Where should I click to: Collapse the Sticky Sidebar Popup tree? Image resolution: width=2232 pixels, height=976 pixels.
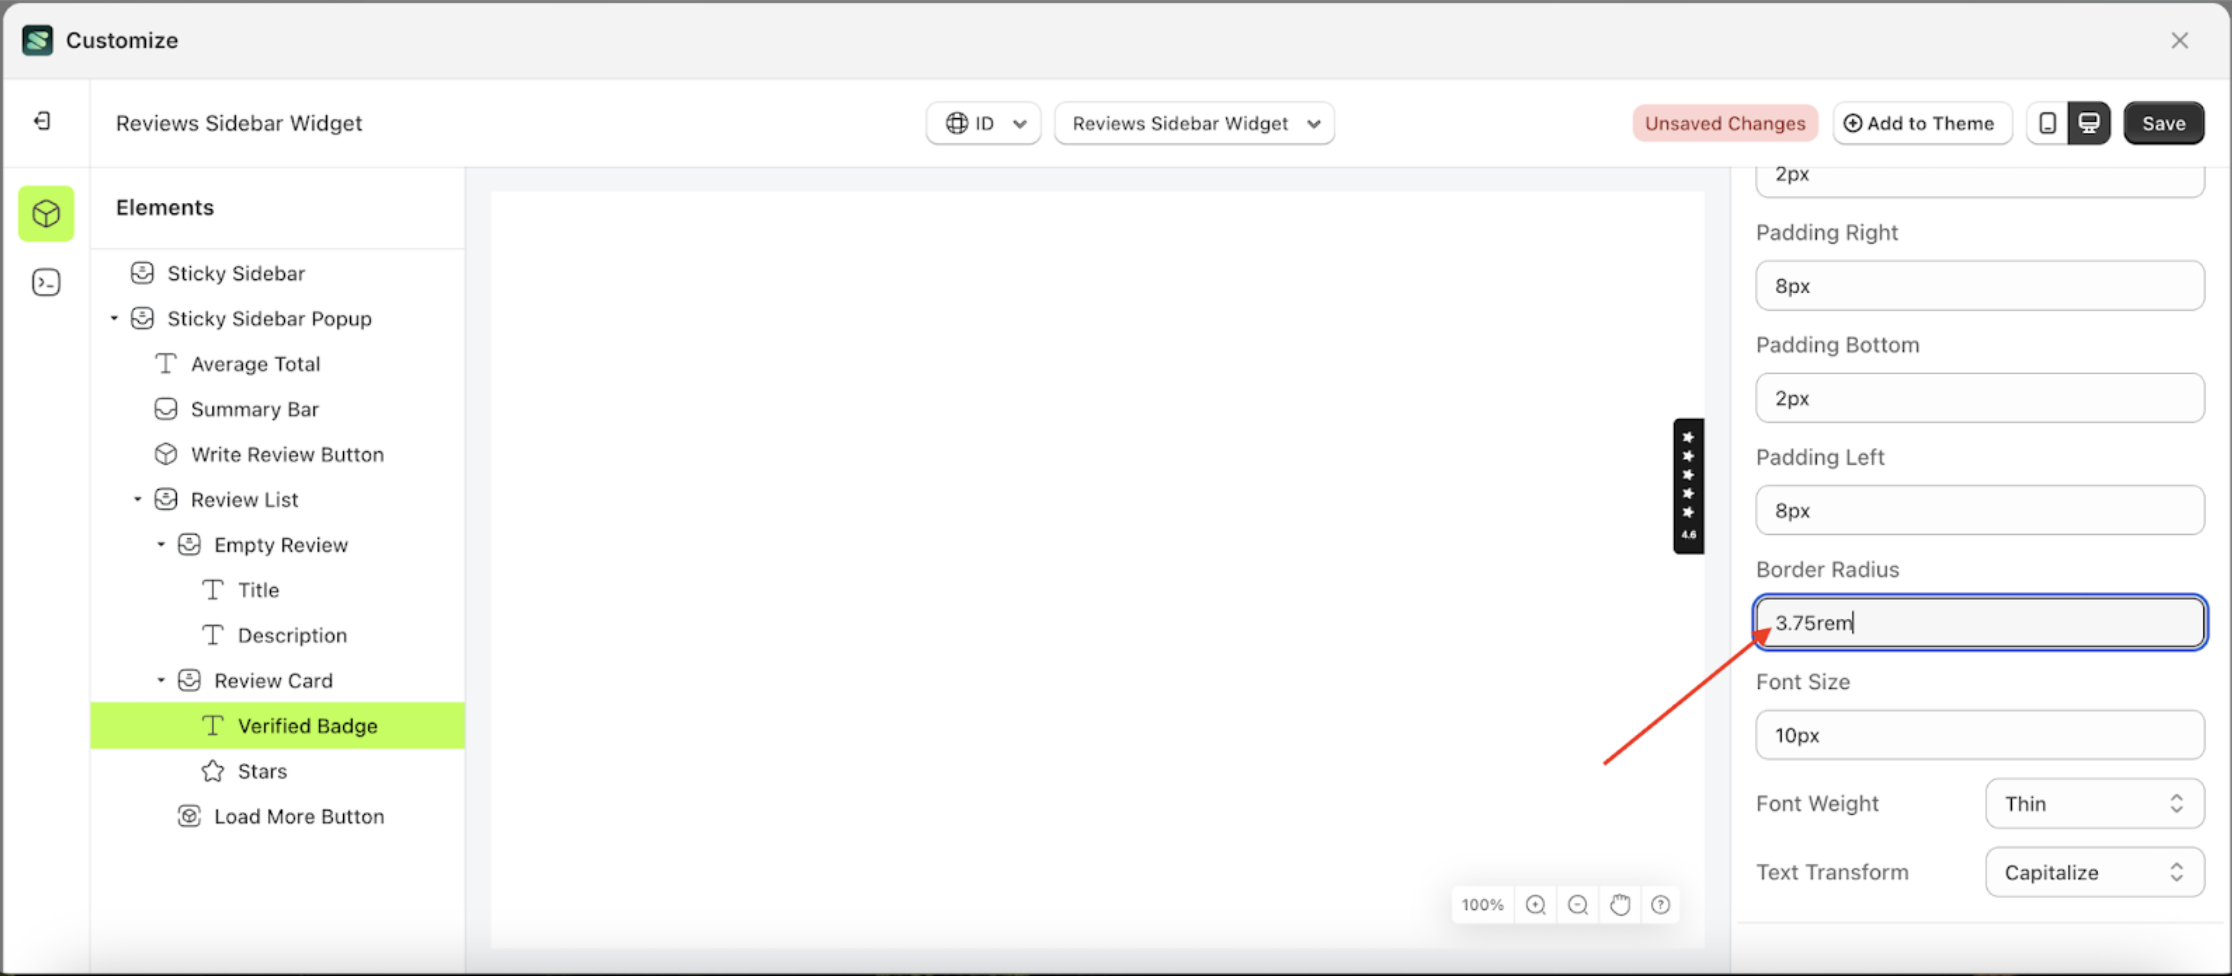click(113, 318)
